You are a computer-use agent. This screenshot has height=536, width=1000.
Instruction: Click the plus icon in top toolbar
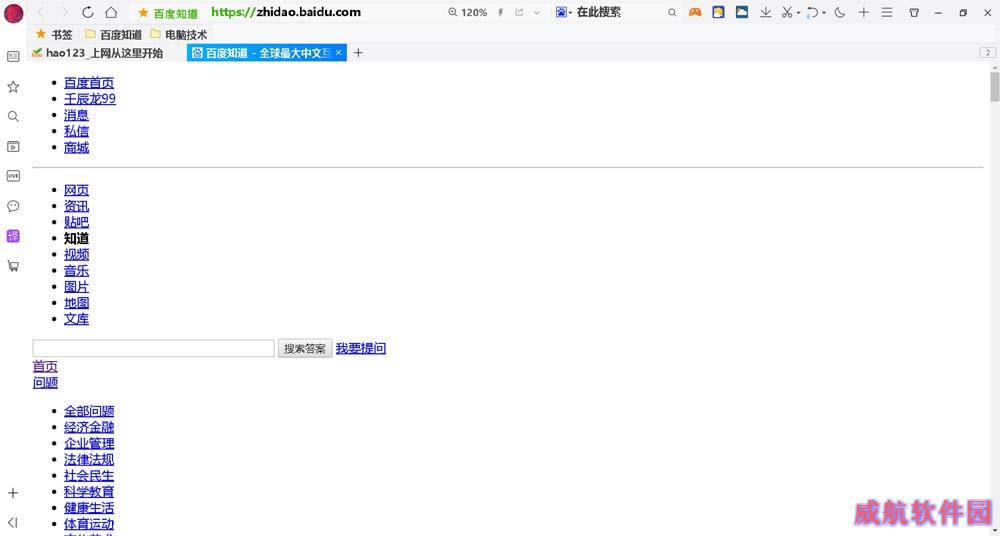click(x=864, y=12)
